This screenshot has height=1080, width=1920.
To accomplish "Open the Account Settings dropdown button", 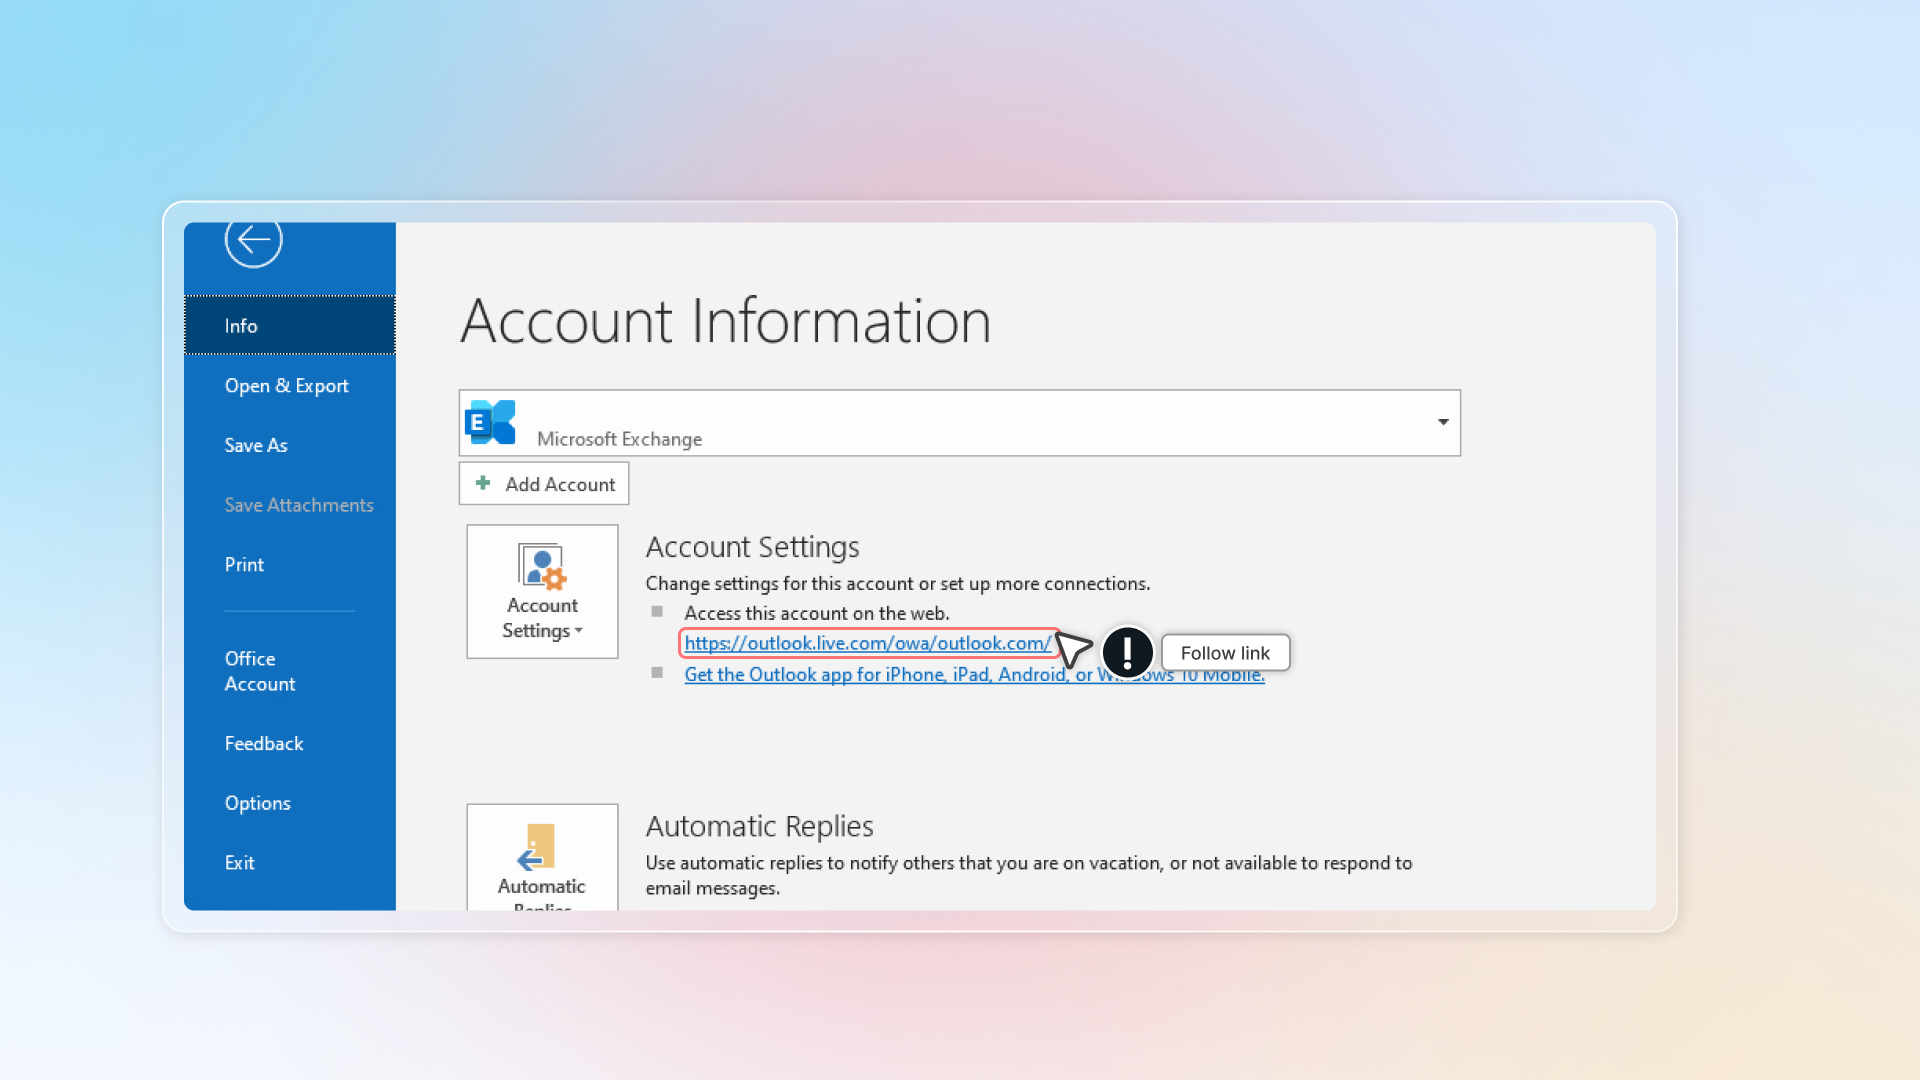I will point(542,618).
